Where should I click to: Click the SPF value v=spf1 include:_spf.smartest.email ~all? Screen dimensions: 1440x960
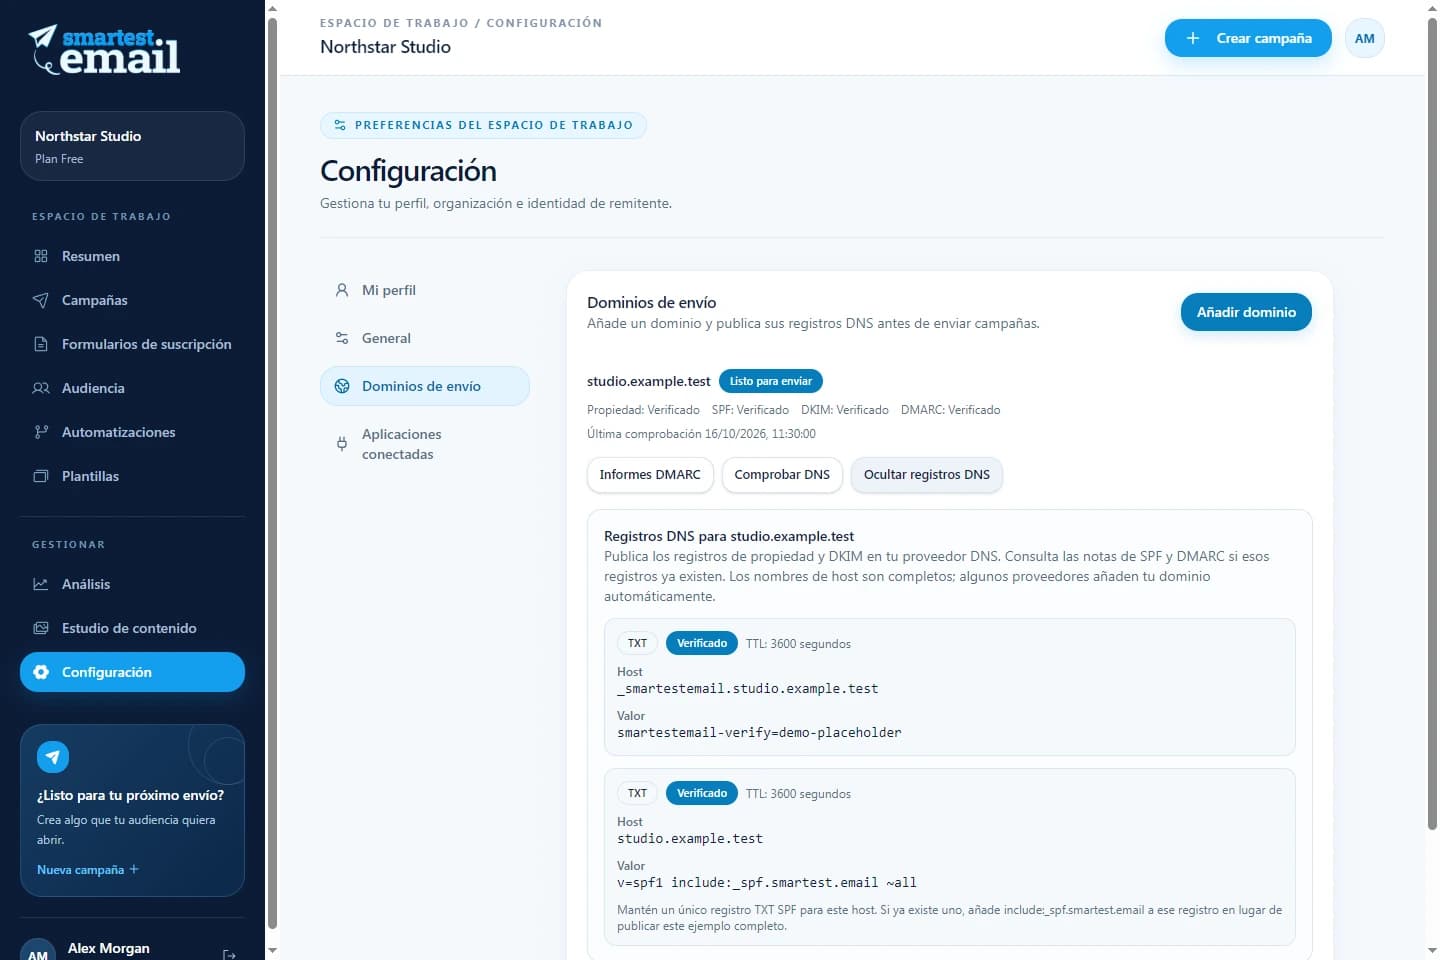coord(767,883)
